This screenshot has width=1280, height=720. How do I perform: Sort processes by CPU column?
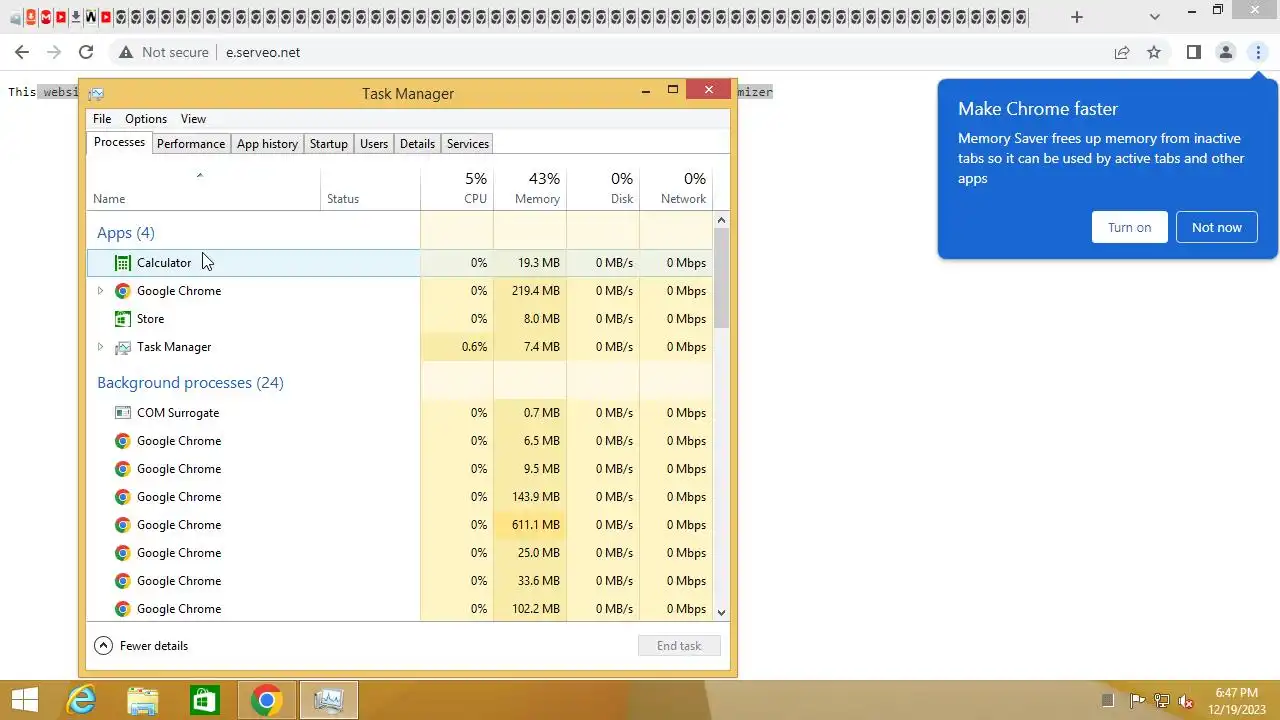tap(457, 188)
